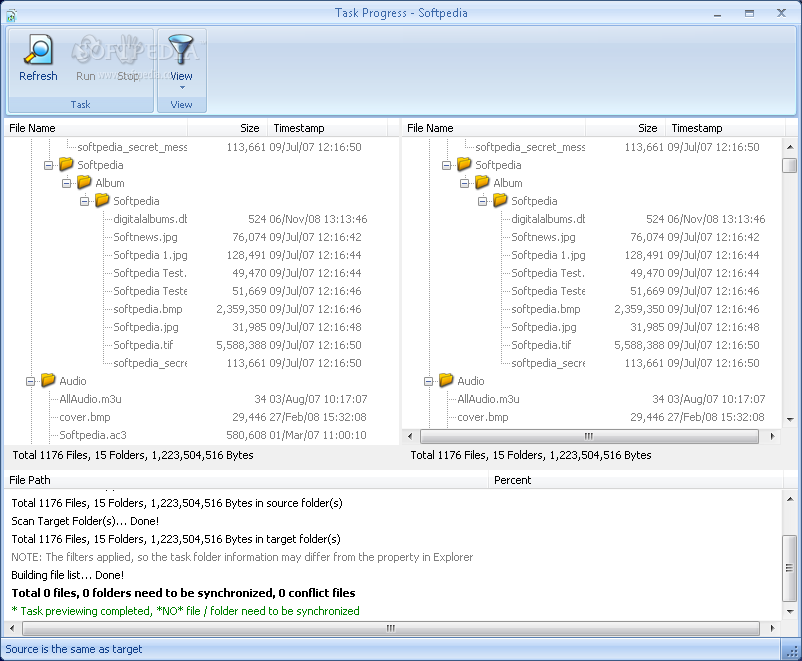The width and height of the screenshot is (802, 661).
Task: Select Softpedia.ac3 in the left pane
Action: tap(93, 435)
